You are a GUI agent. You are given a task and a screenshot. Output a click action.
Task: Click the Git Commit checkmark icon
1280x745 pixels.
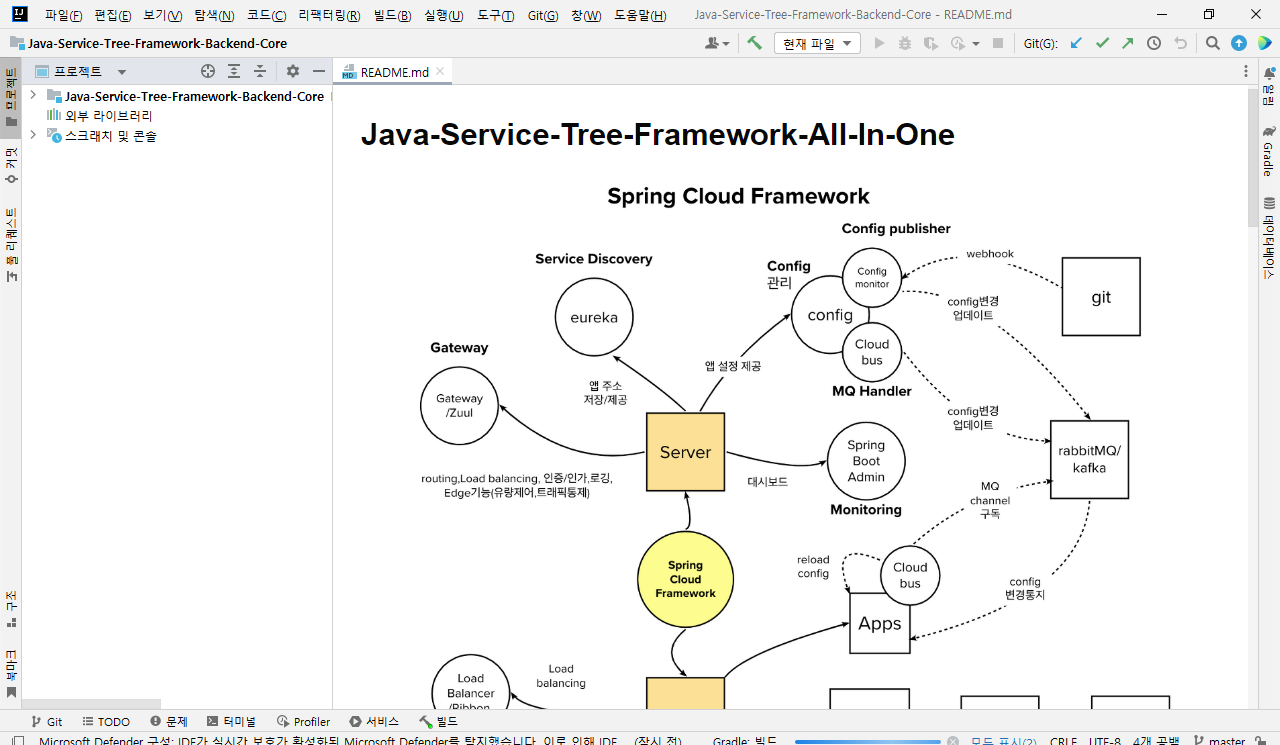pyautogui.click(x=1102, y=43)
